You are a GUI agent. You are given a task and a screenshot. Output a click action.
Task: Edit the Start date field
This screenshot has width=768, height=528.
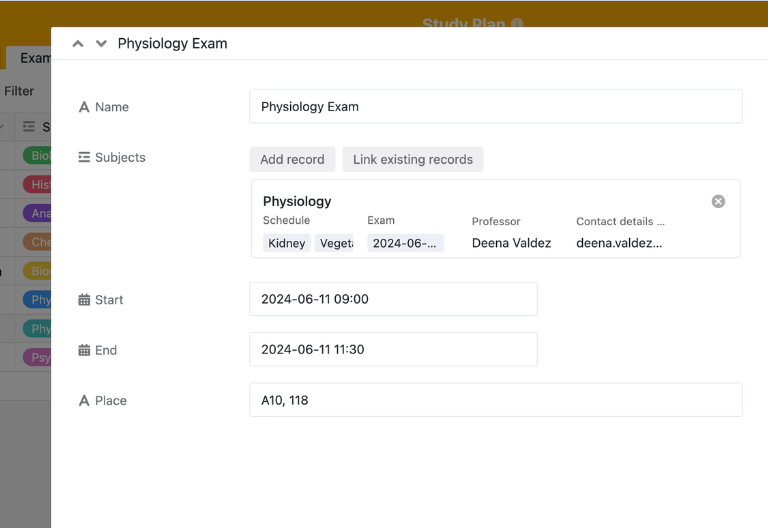click(393, 299)
